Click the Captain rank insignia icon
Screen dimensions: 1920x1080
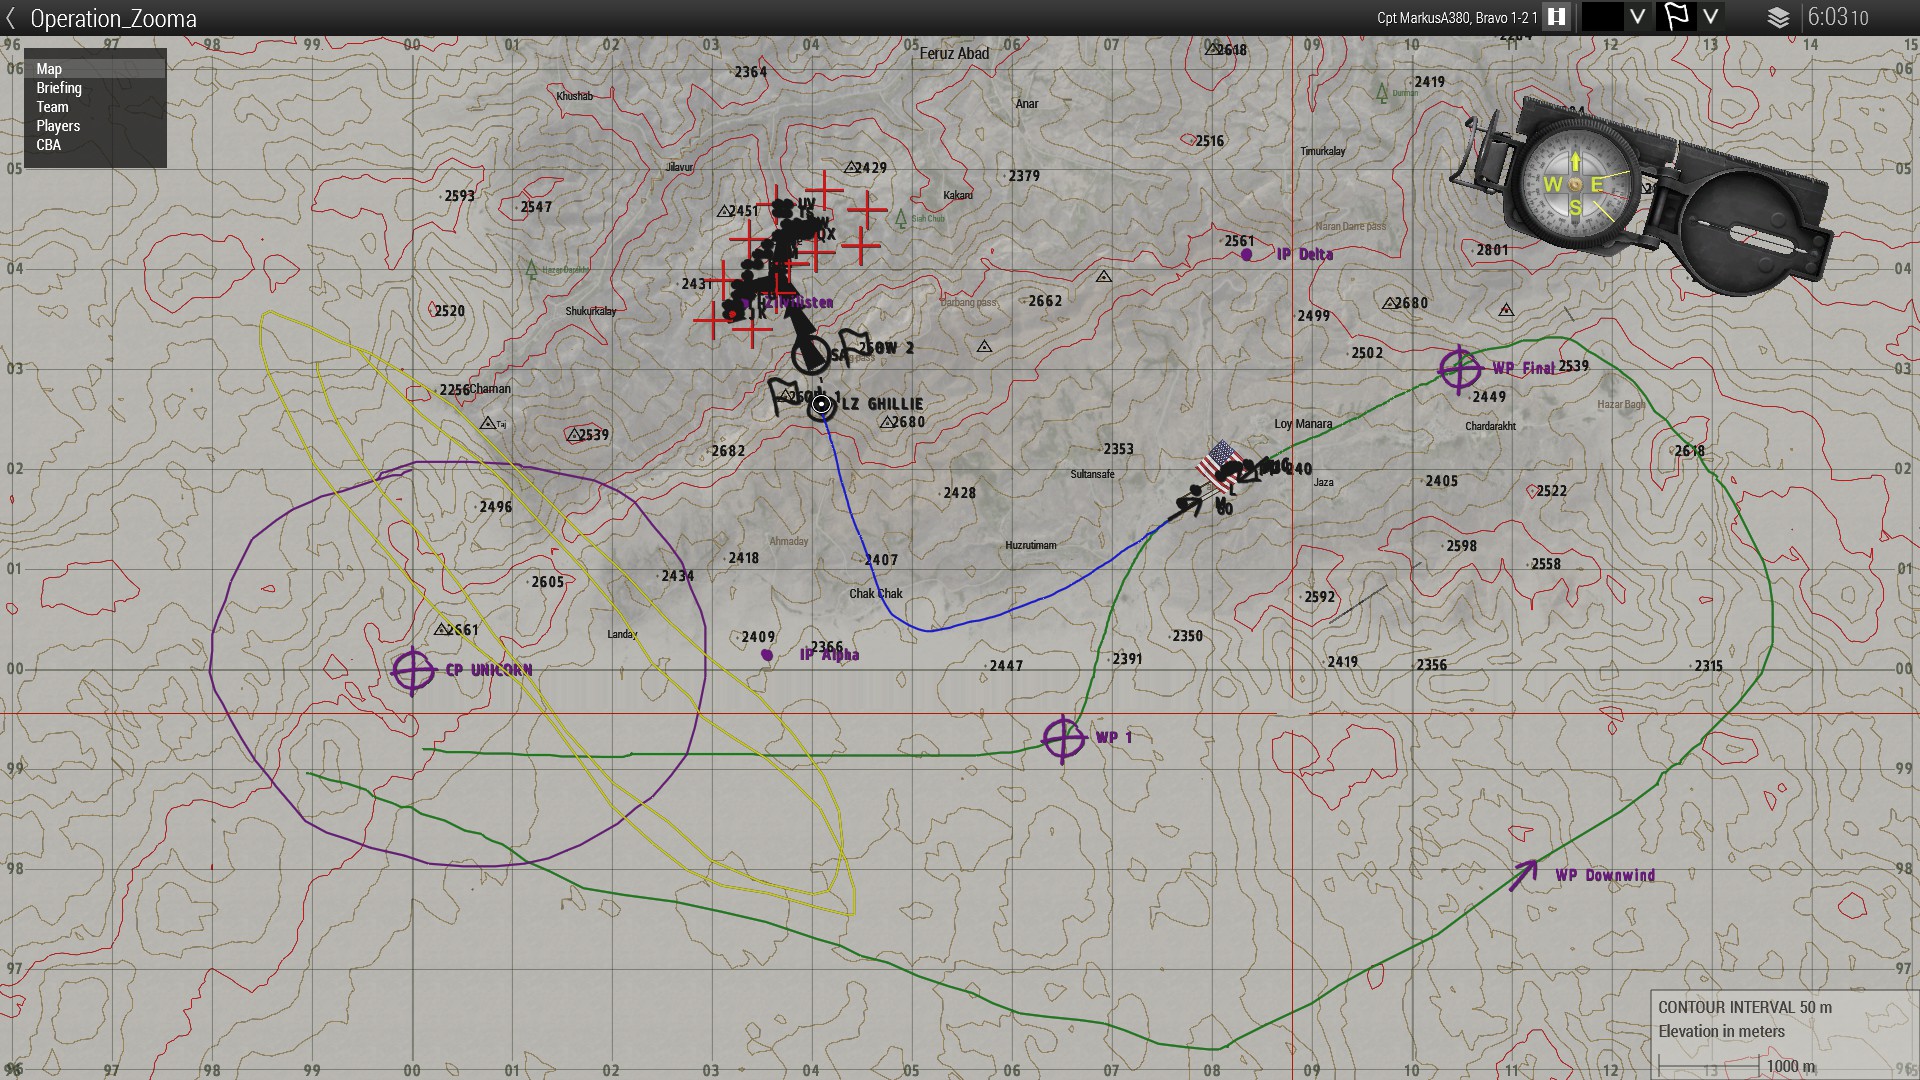click(1556, 17)
